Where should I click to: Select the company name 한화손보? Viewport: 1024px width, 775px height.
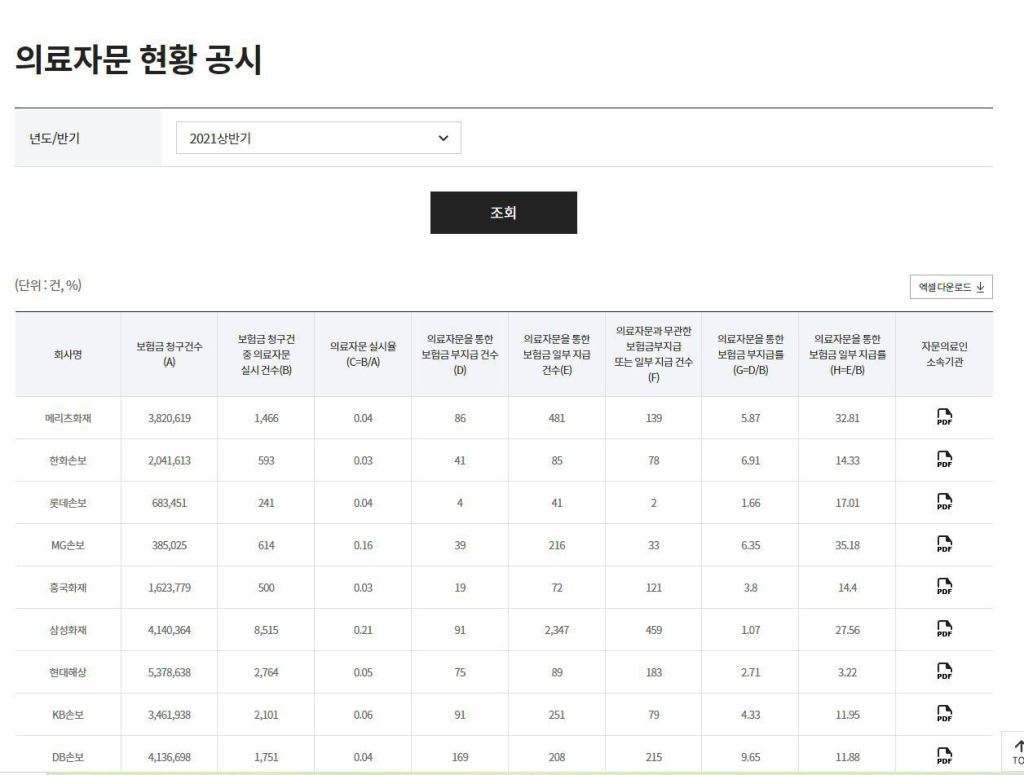(68, 460)
